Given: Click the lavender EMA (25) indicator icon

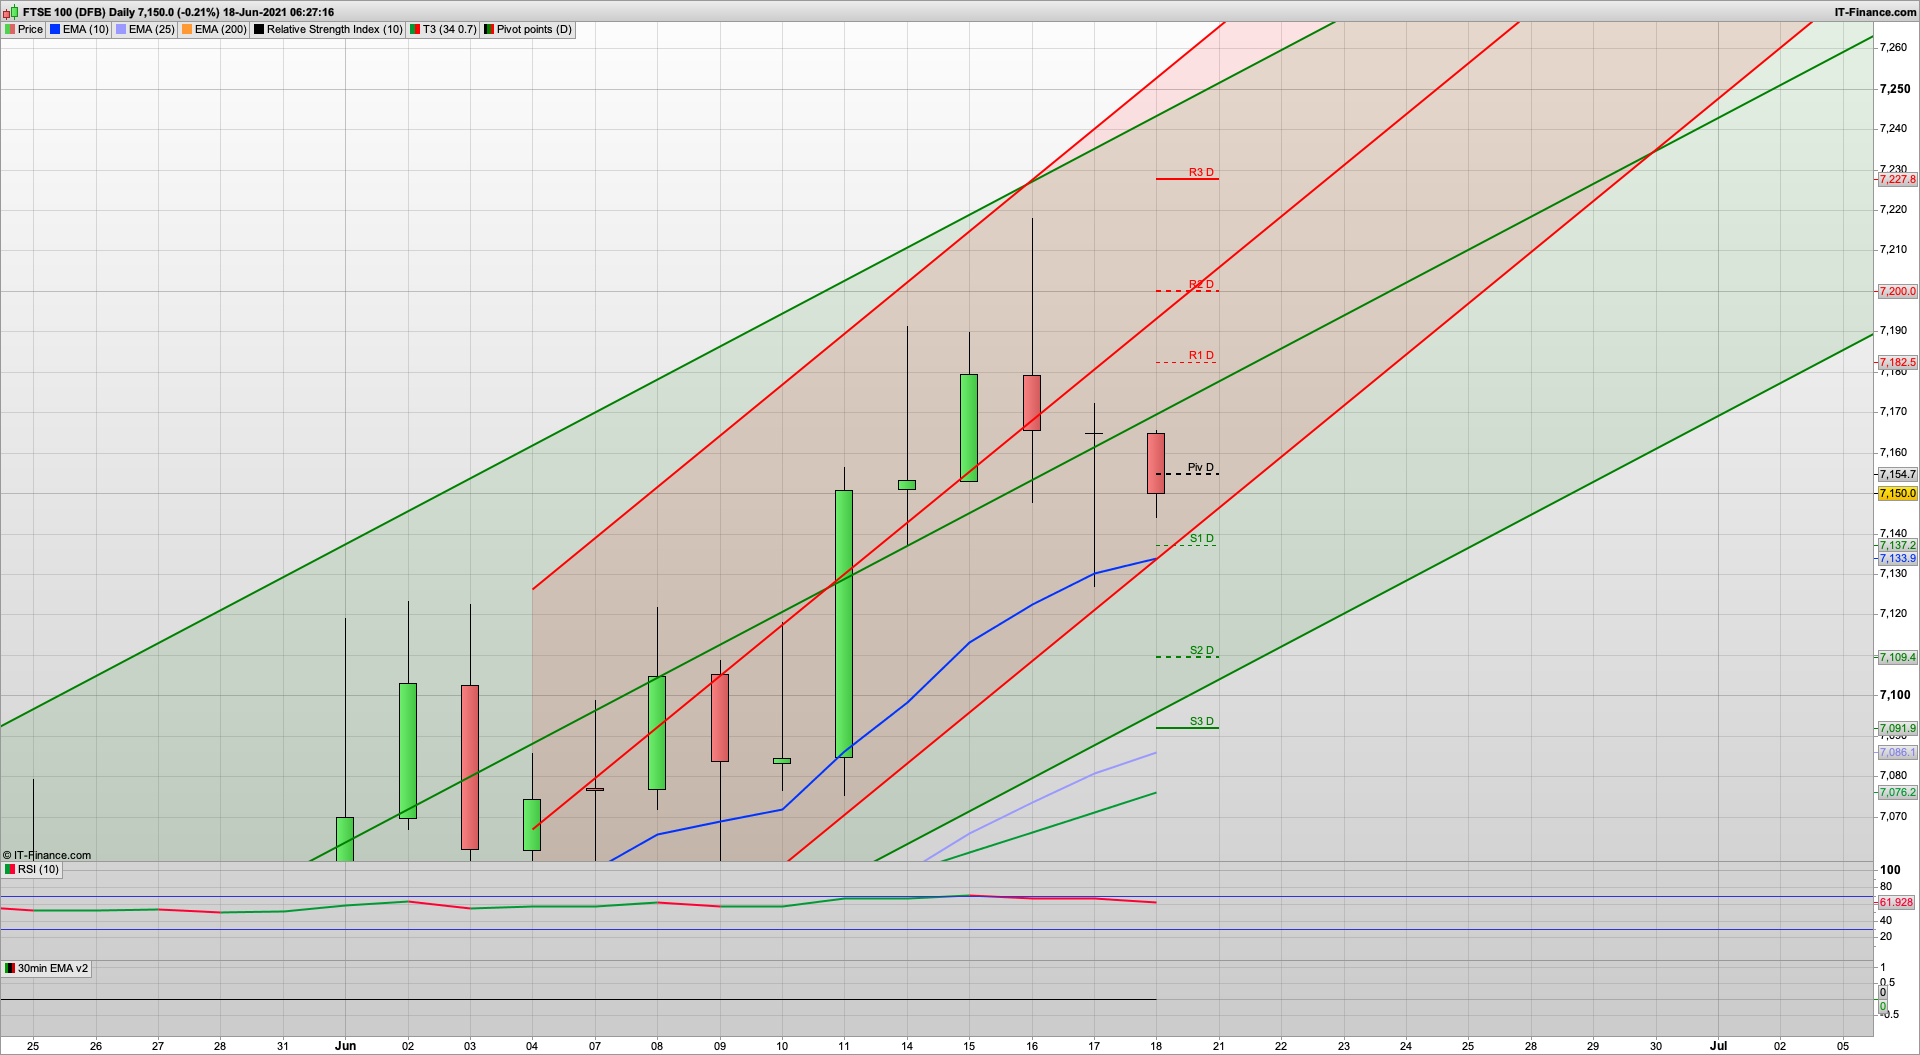Looking at the screenshot, I should point(119,29).
